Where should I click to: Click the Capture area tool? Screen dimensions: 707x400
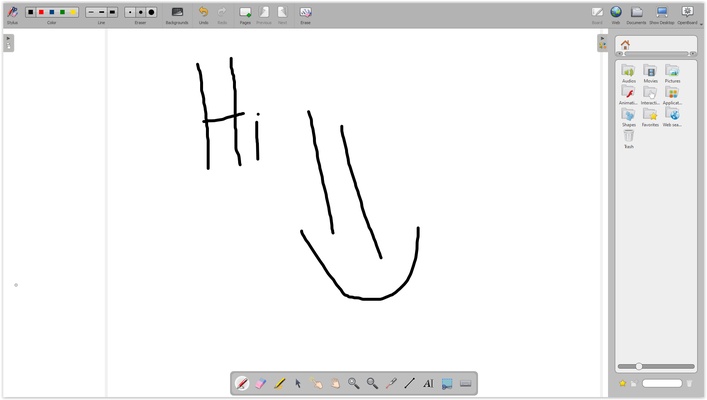click(x=447, y=383)
